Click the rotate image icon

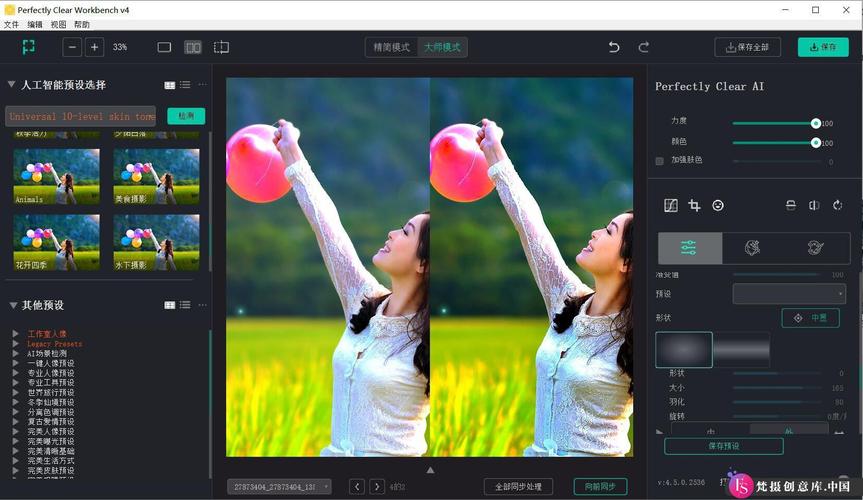coord(838,205)
